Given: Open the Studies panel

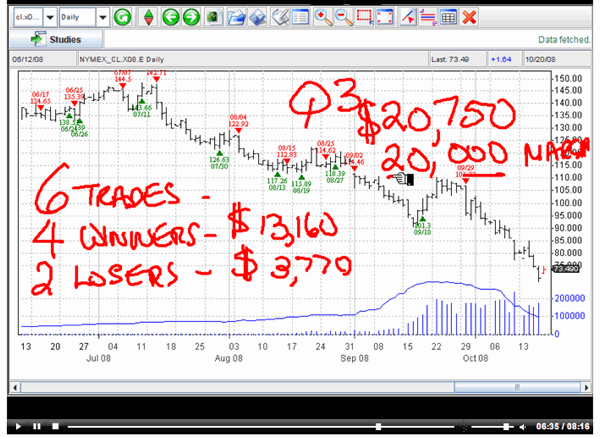Looking at the screenshot, I should click(x=57, y=40).
